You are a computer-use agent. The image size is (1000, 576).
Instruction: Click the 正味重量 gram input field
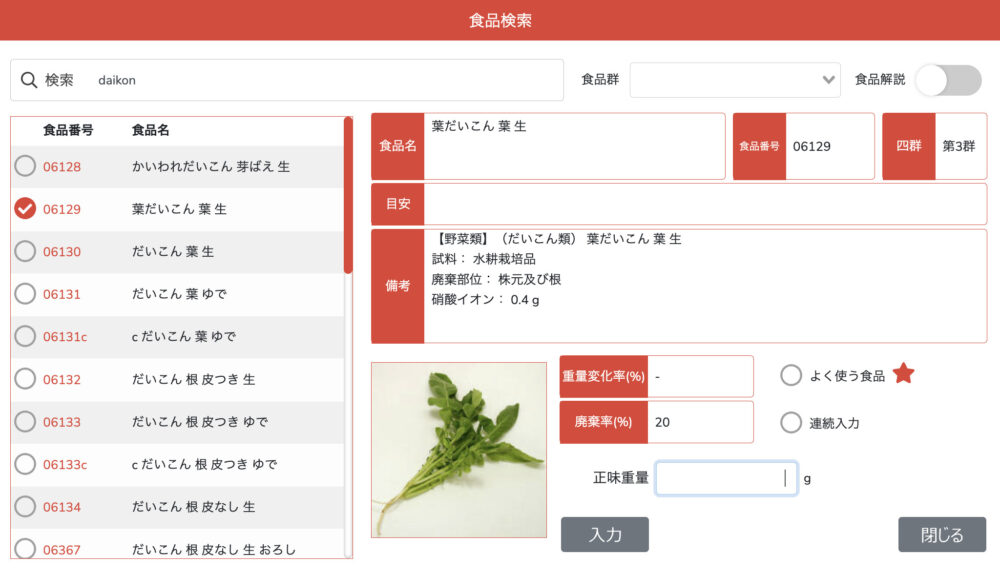click(x=725, y=478)
